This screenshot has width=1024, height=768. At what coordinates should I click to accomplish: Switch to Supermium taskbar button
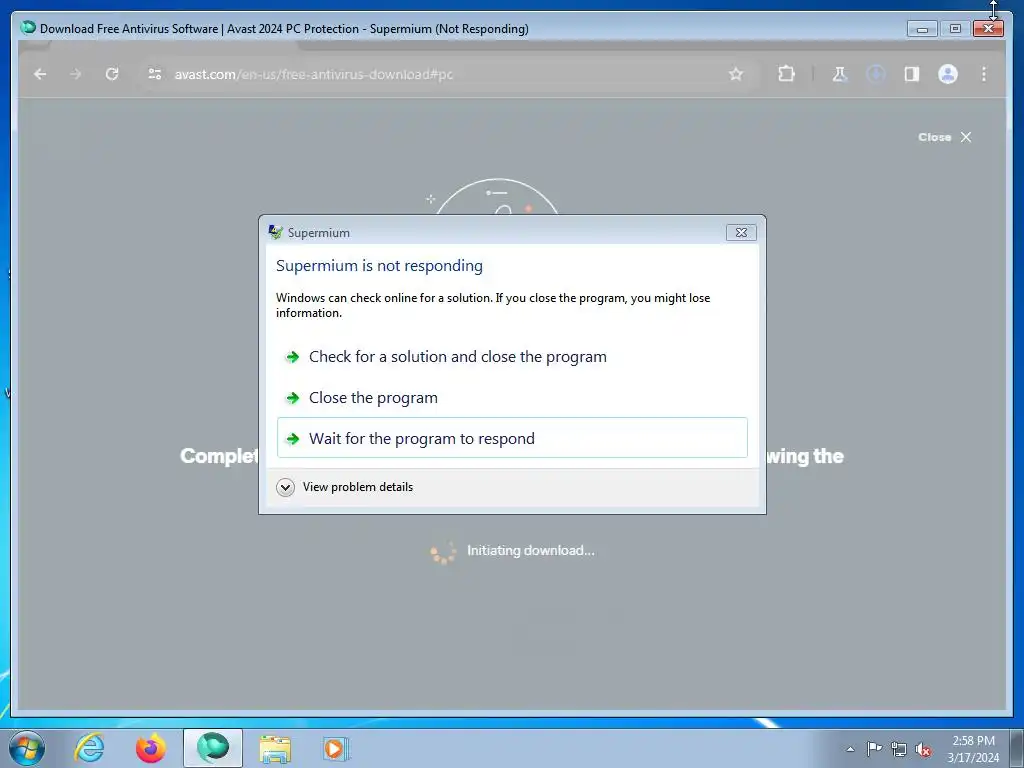pyautogui.click(x=213, y=748)
